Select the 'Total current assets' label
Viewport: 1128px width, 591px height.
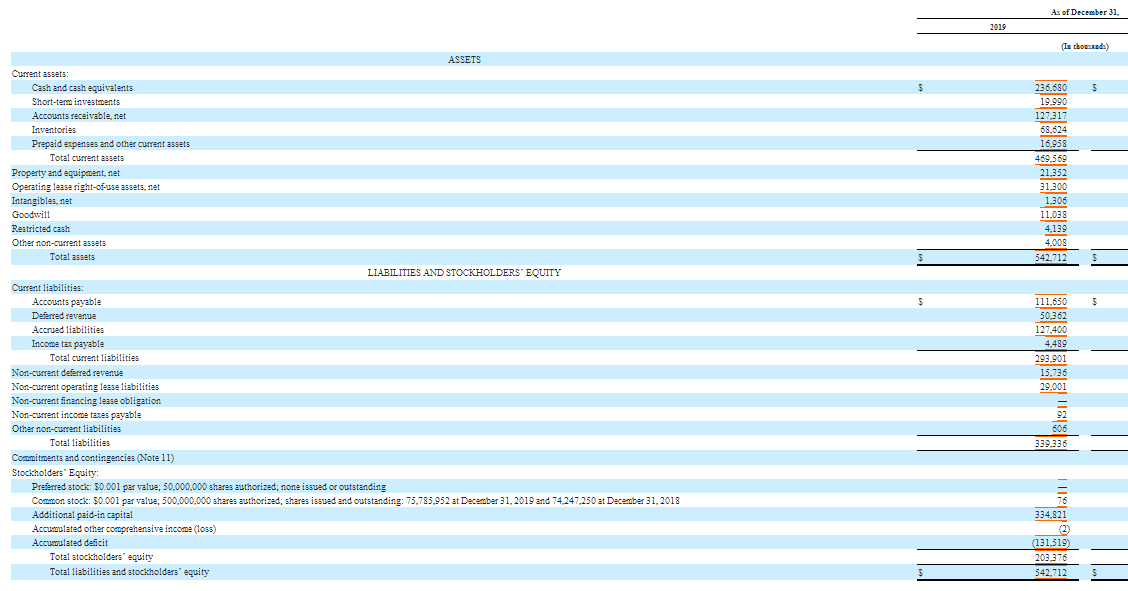point(87,158)
